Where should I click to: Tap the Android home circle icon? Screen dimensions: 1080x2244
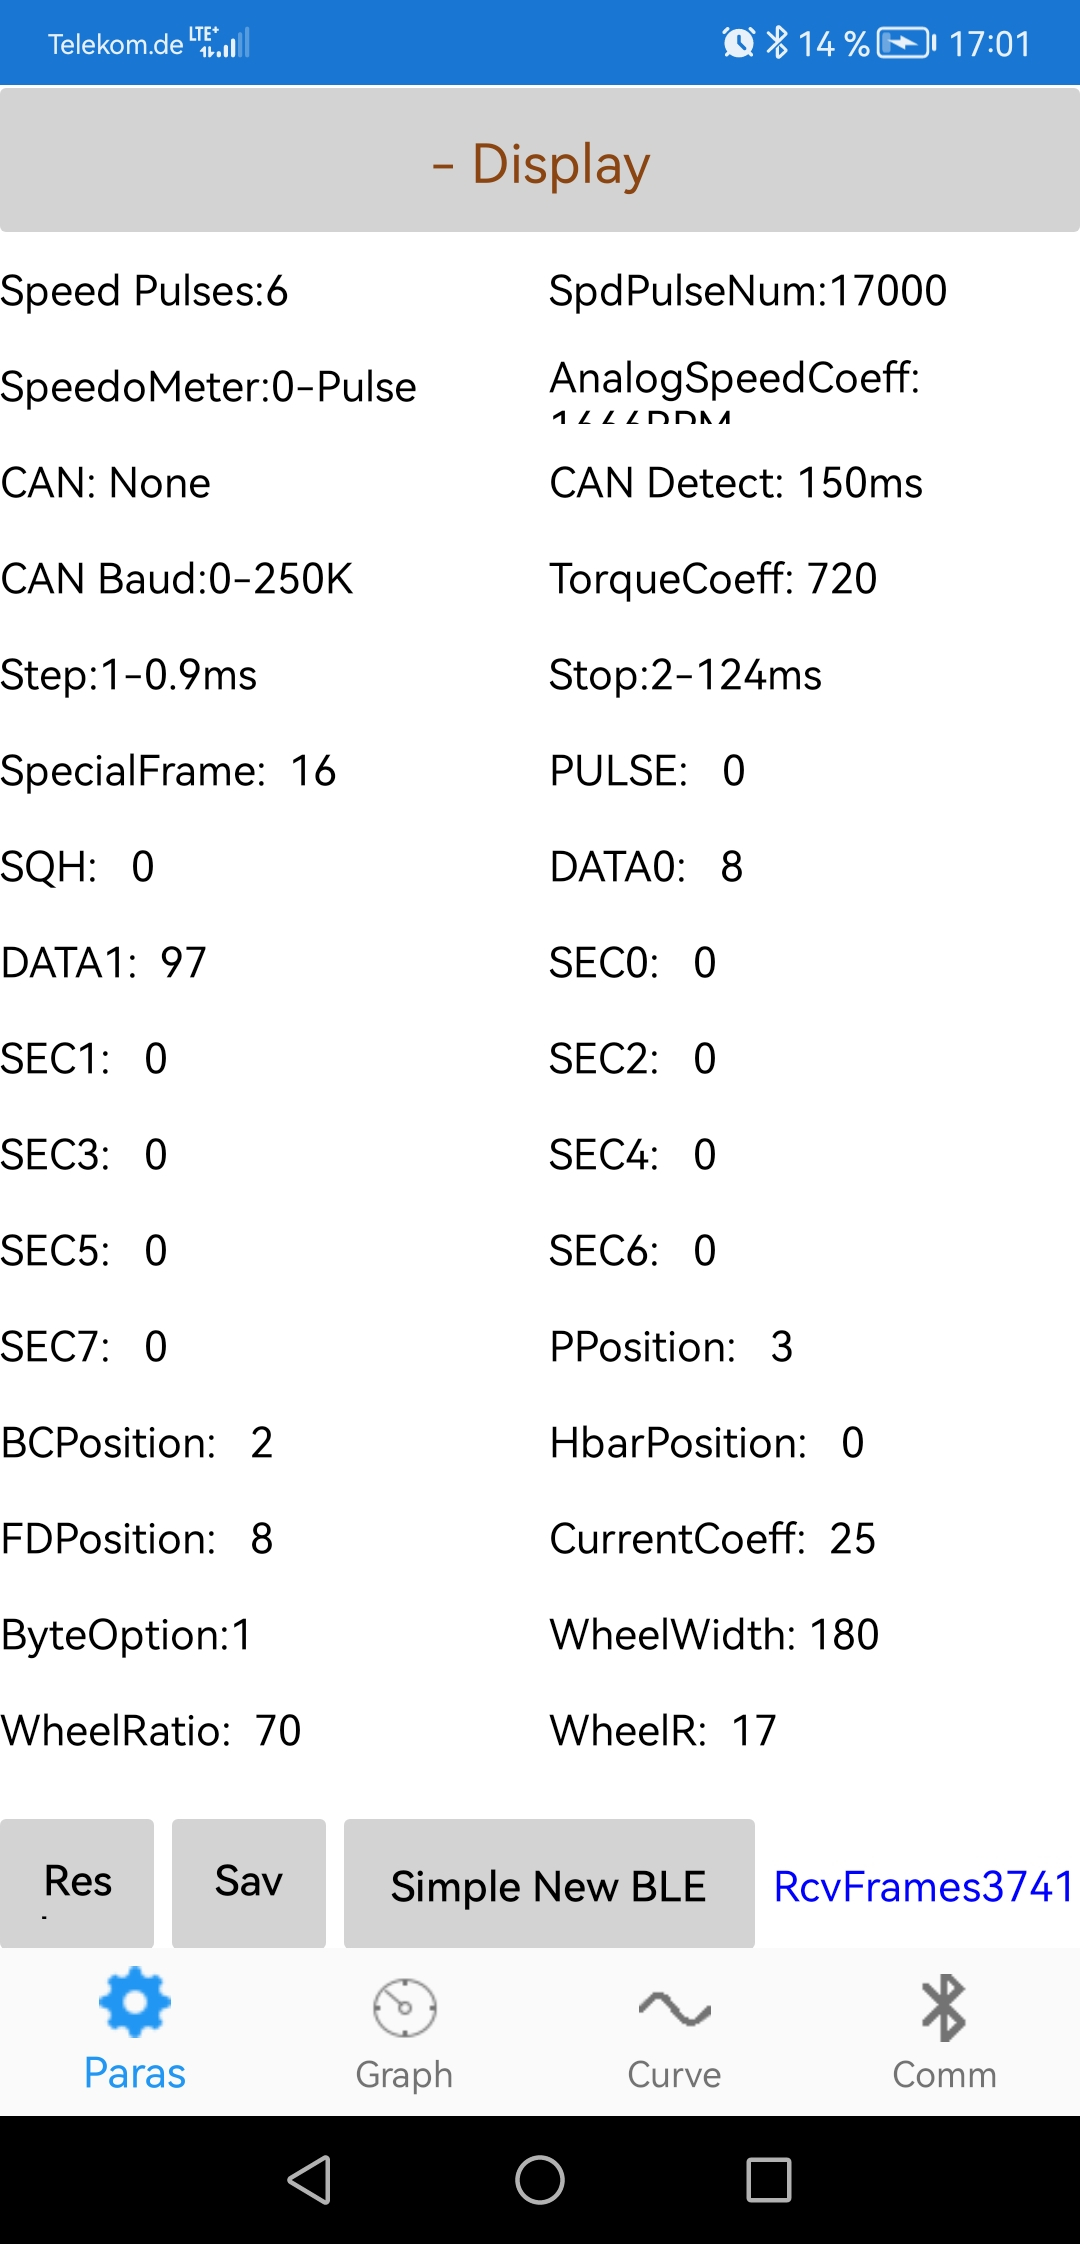pyautogui.click(x=540, y=2180)
